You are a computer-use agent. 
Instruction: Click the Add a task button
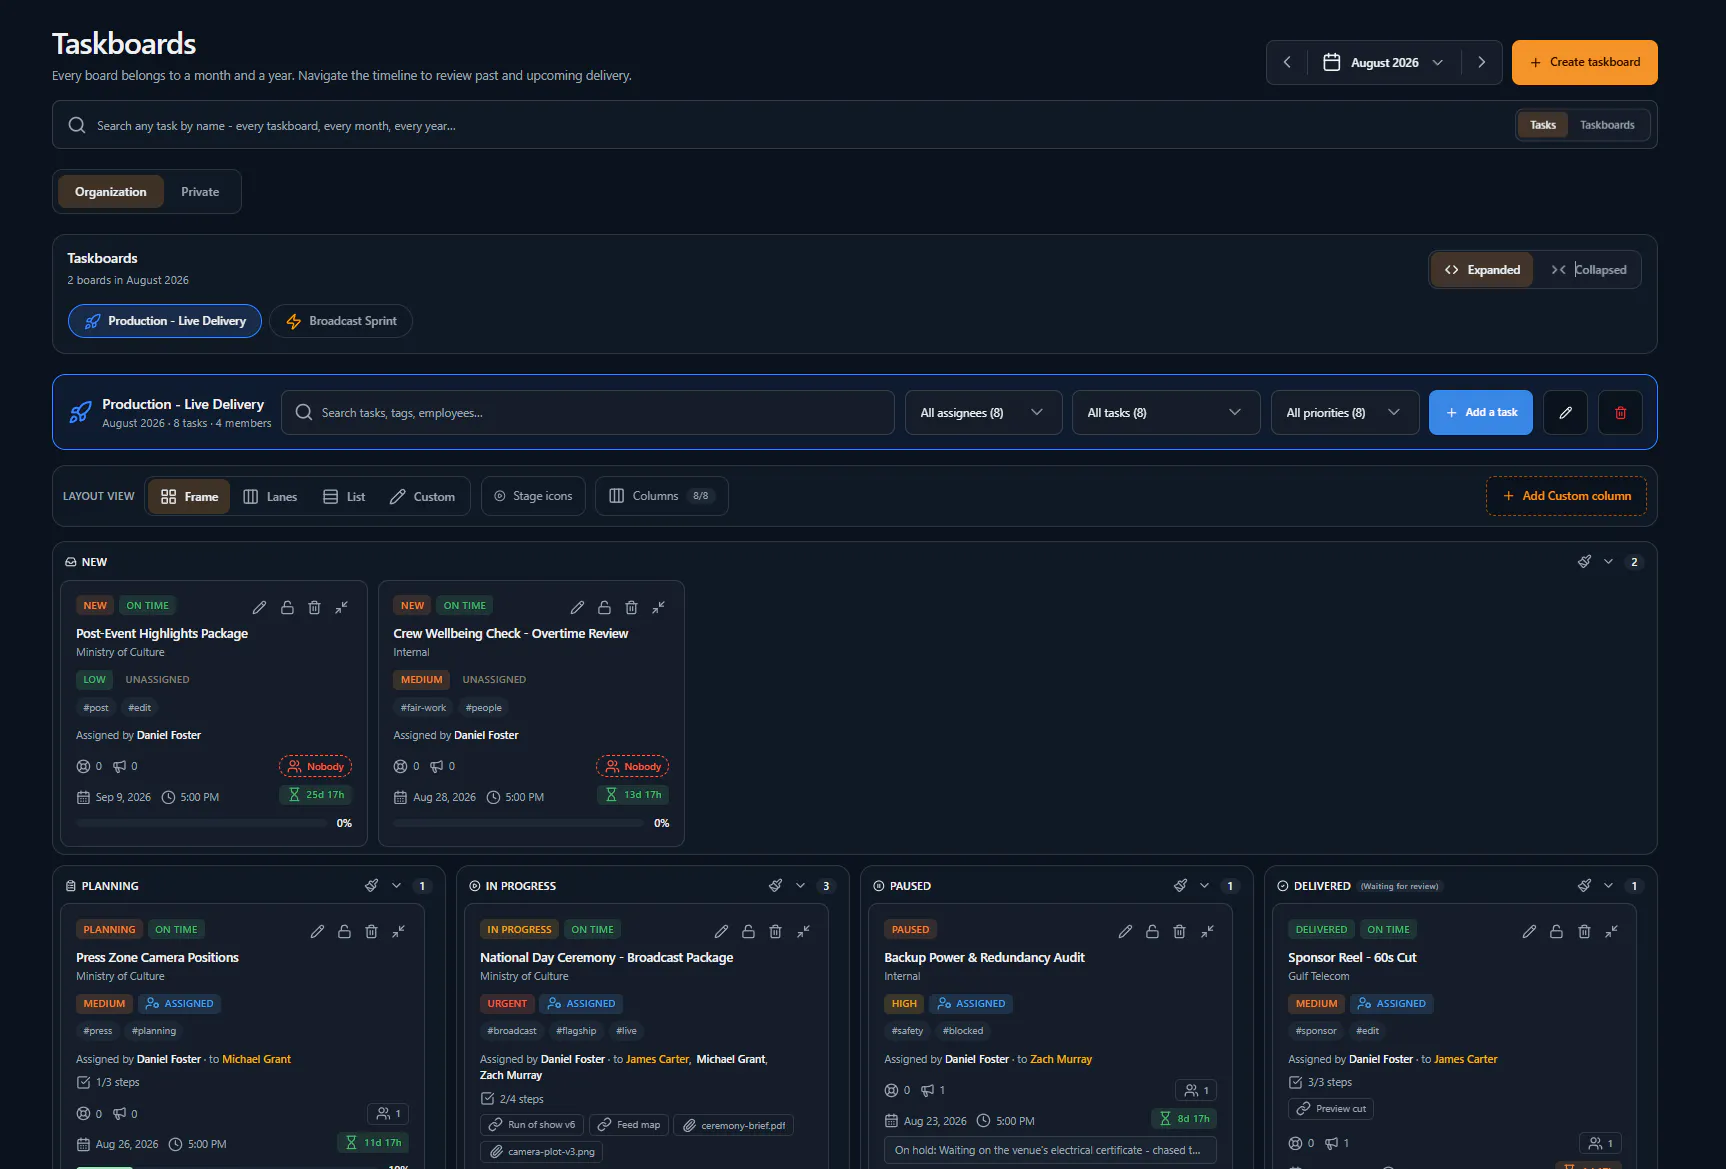tap(1480, 412)
